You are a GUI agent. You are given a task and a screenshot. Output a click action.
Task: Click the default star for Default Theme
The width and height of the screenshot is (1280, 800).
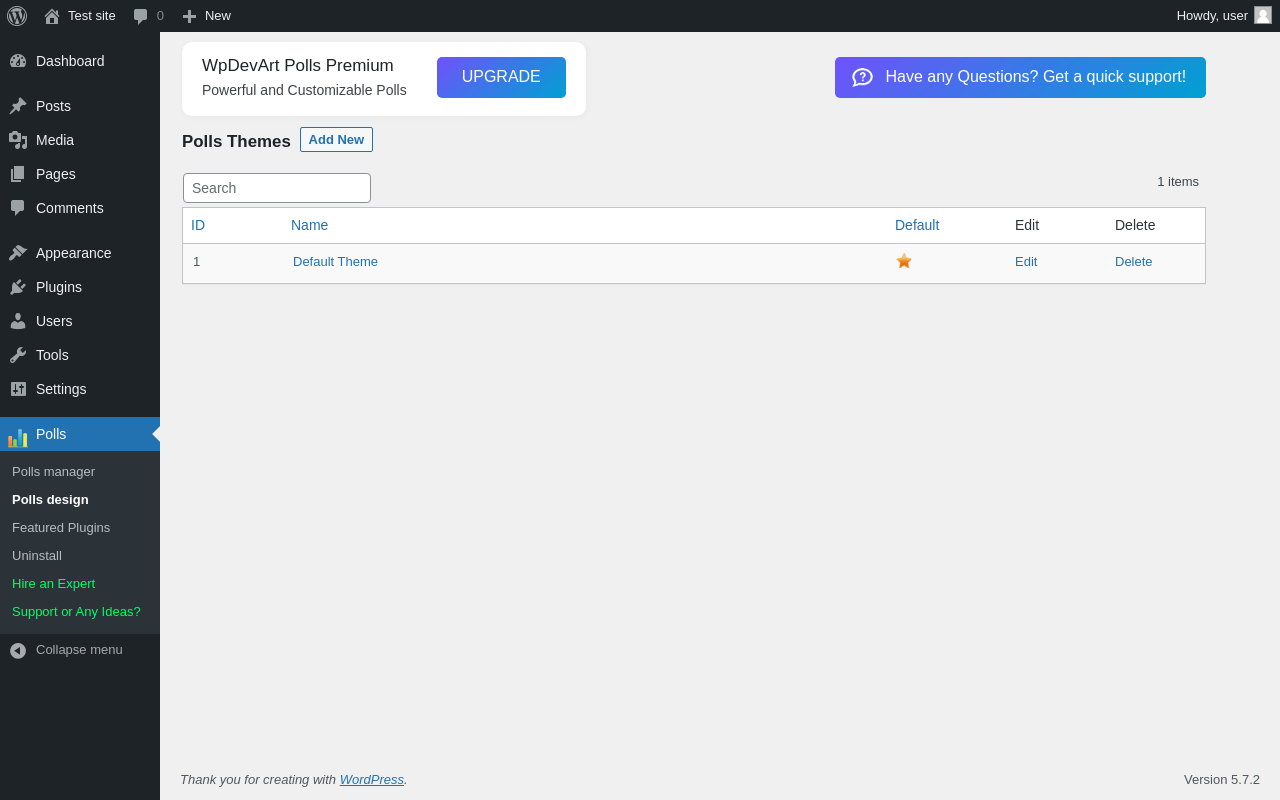point(904,261)
